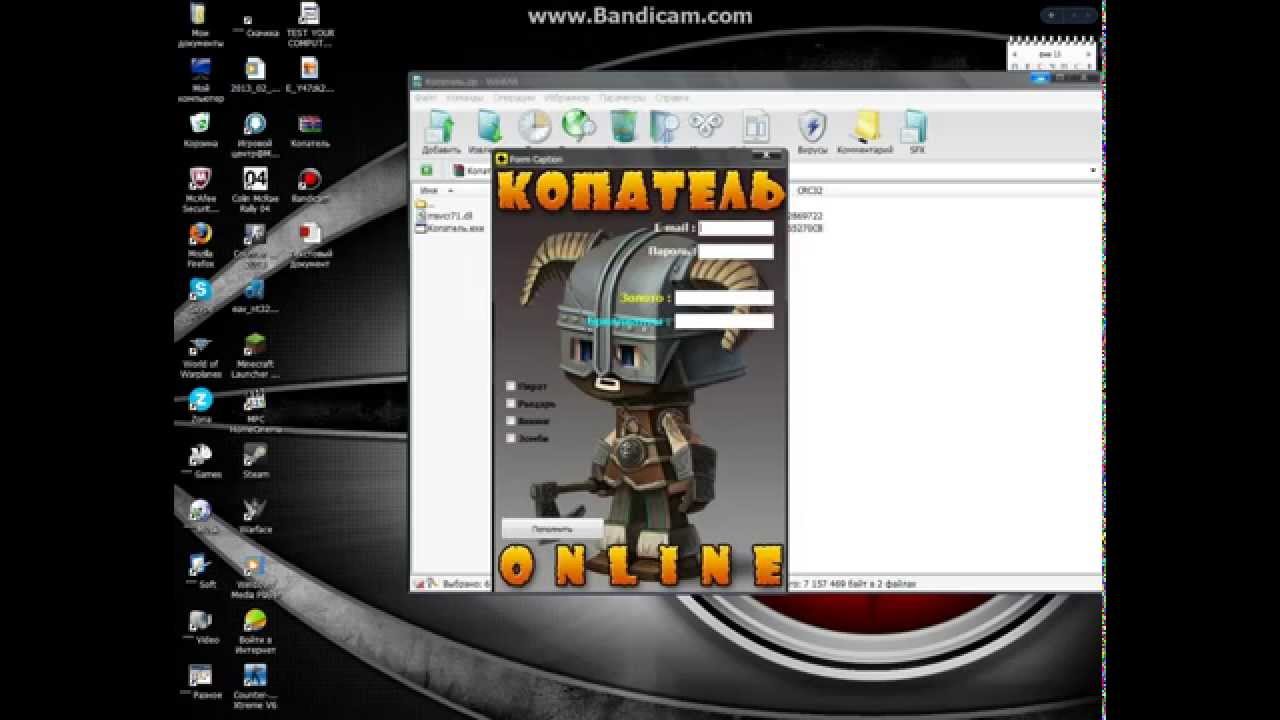Click the Info icon in WinRAR toolbar
Screen dimensions: 1280x720
pos(755,127)
